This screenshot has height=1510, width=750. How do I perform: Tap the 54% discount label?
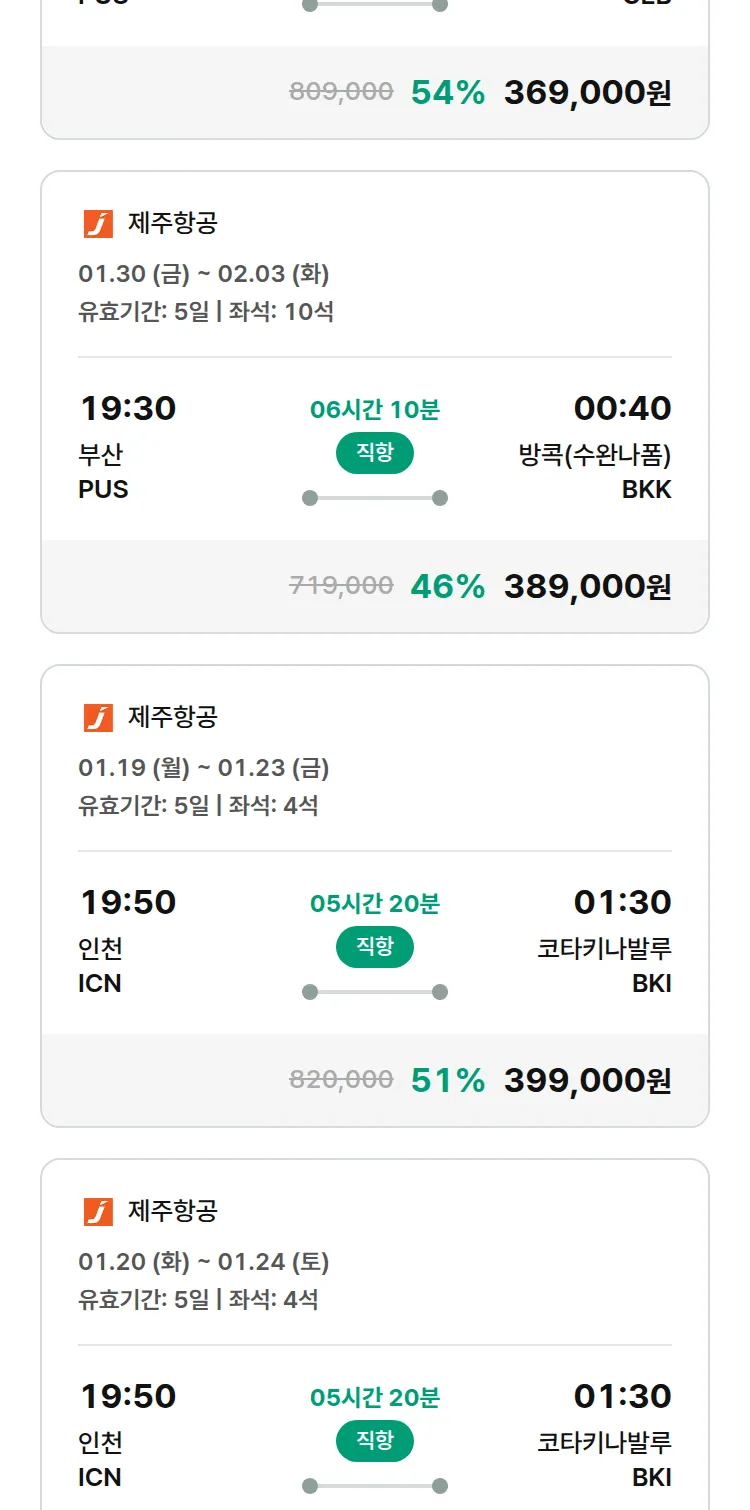(447, 92)
